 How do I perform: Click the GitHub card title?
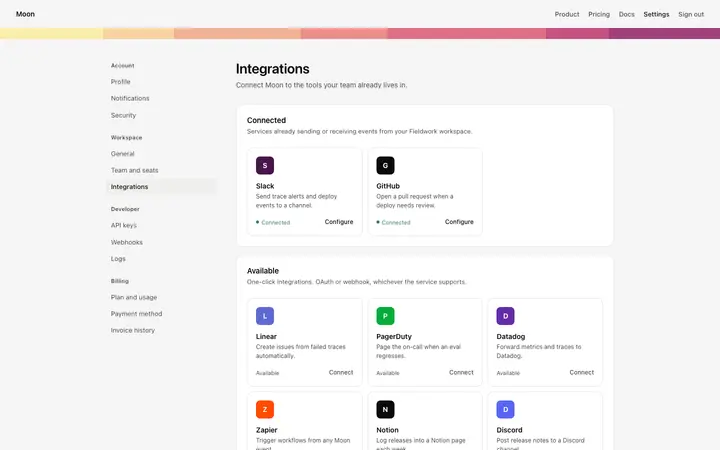click(x=388, y=186)
